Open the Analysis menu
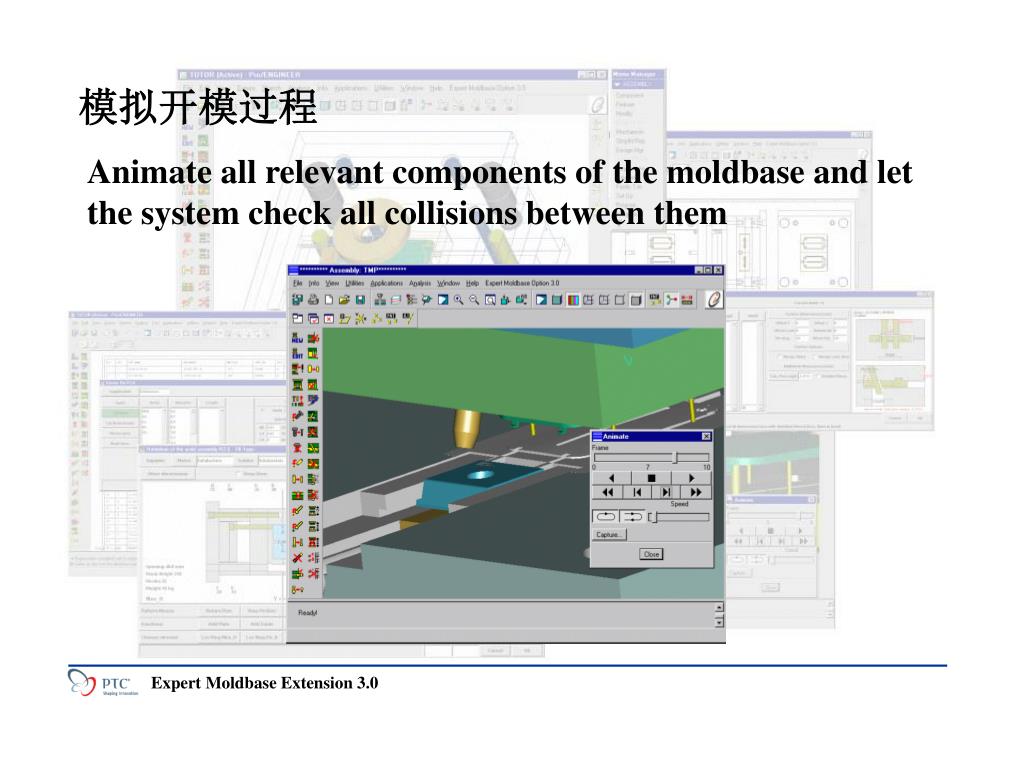Viewport: 1024px width, 768px height. click(421, 283)
